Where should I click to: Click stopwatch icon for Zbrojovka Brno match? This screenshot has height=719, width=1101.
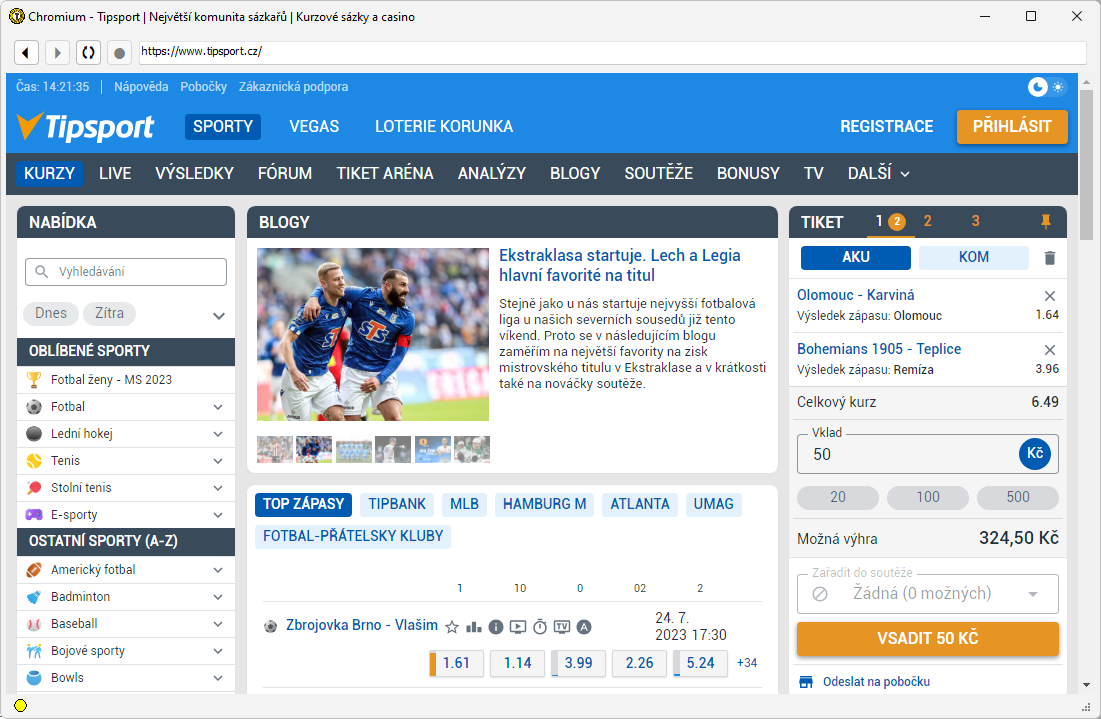click(x=540, y=627)
